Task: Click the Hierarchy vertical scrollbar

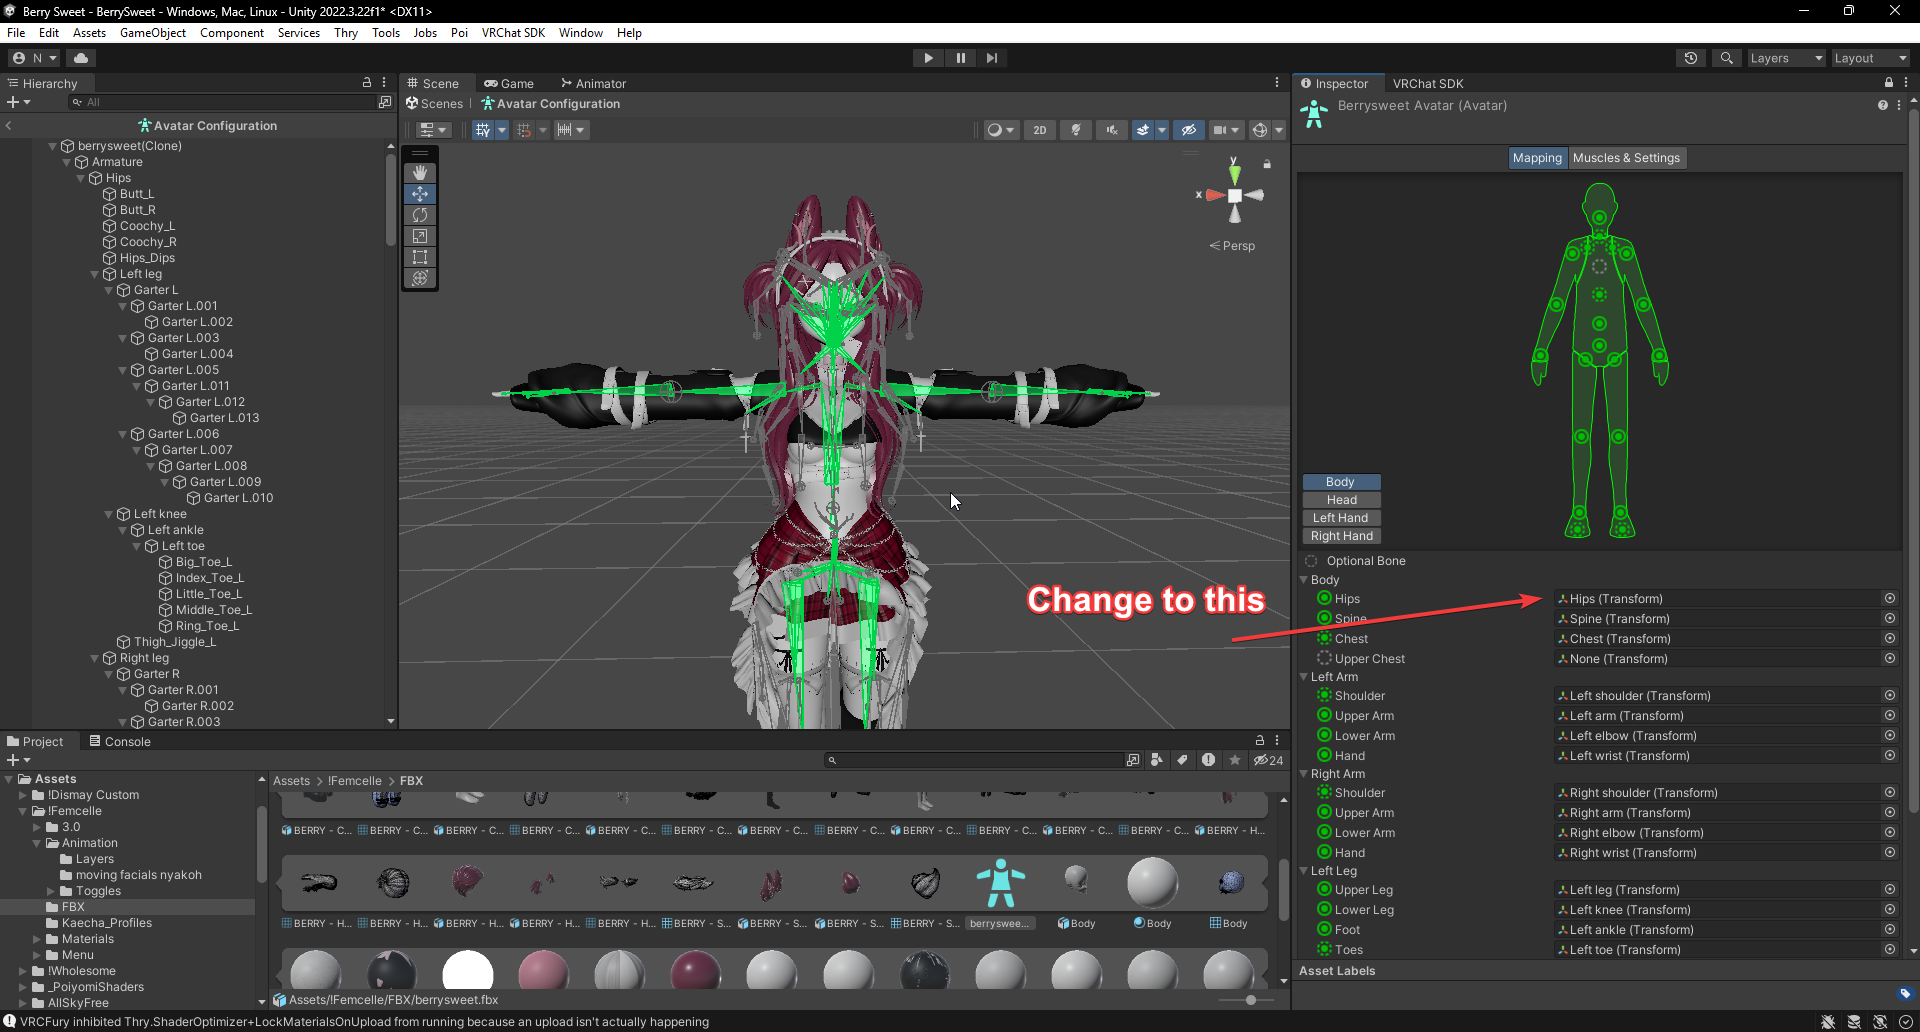Action: (x=390, y=200)
